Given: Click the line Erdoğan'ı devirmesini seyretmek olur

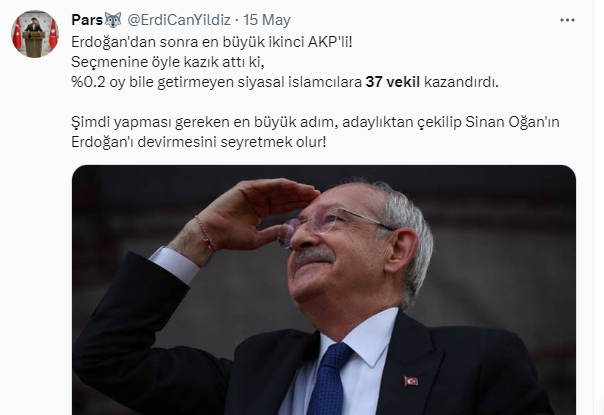Looking at the screenshot, I should pos(199,142).
